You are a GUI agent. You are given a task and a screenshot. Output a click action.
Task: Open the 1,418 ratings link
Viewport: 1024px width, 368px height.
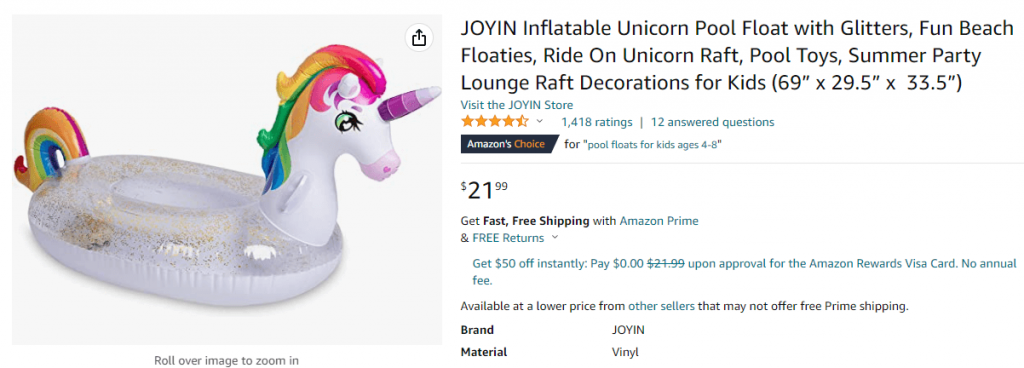click(597, 122)
